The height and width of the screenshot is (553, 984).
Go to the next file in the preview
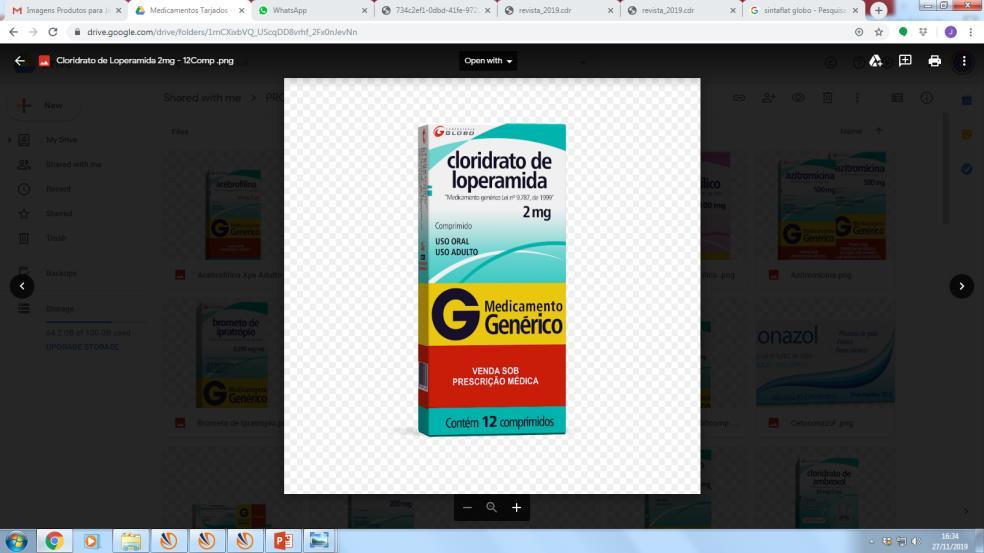(961, 286)
